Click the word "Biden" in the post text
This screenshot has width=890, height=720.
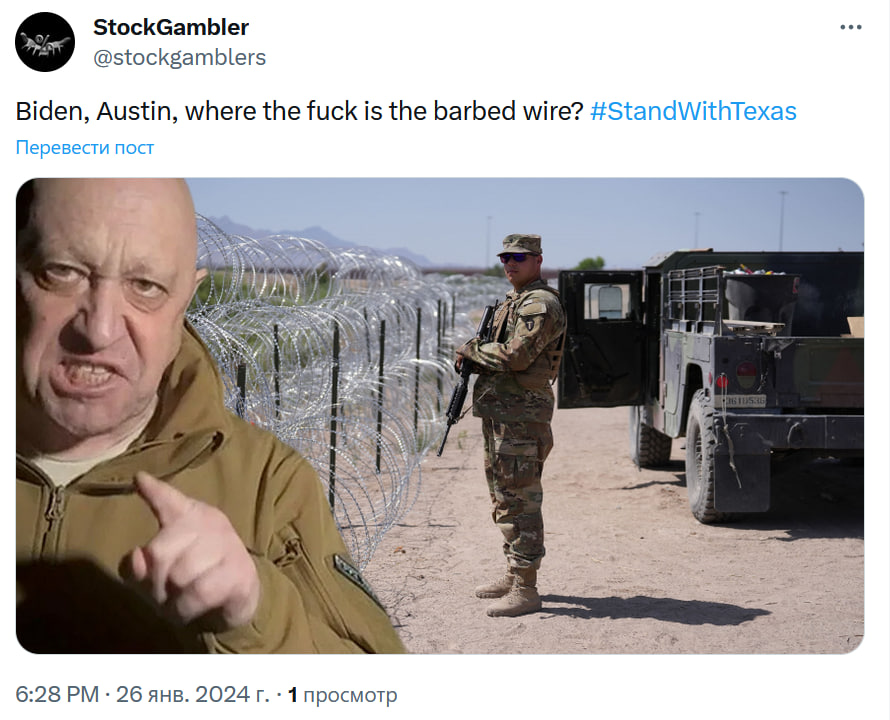pyautogui.click(x=49, y=111)
